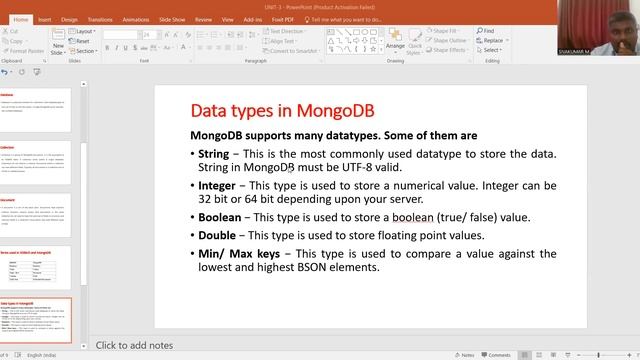
Task: Click the Zoom Out minus icon
Action: point(578,355)
